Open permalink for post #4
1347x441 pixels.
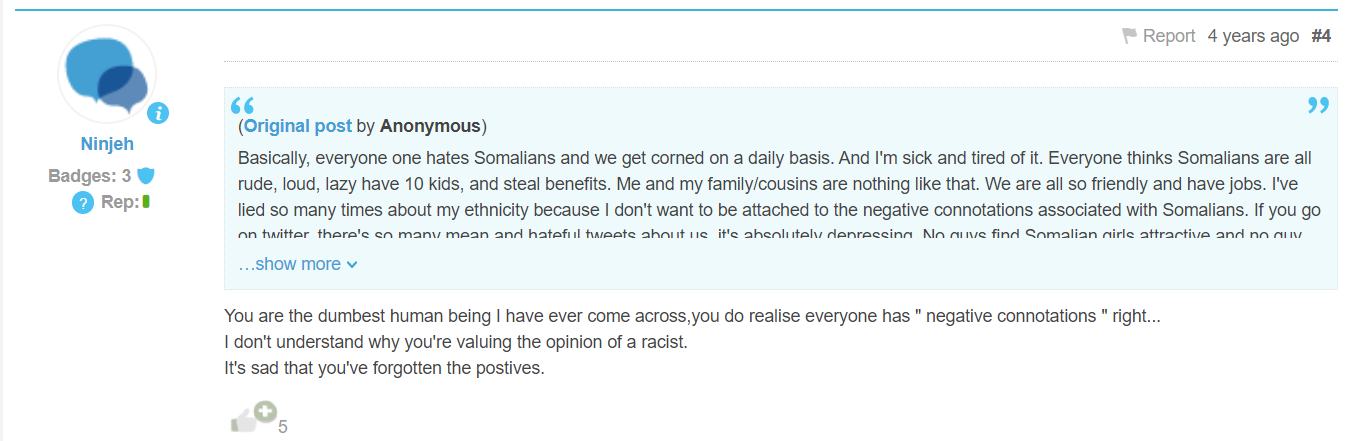[1321, 36]
